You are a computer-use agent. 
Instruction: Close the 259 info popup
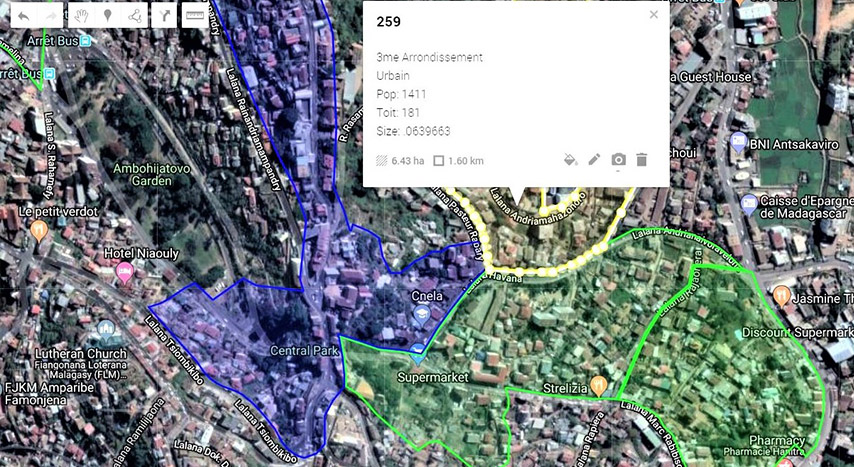(654, 15)
